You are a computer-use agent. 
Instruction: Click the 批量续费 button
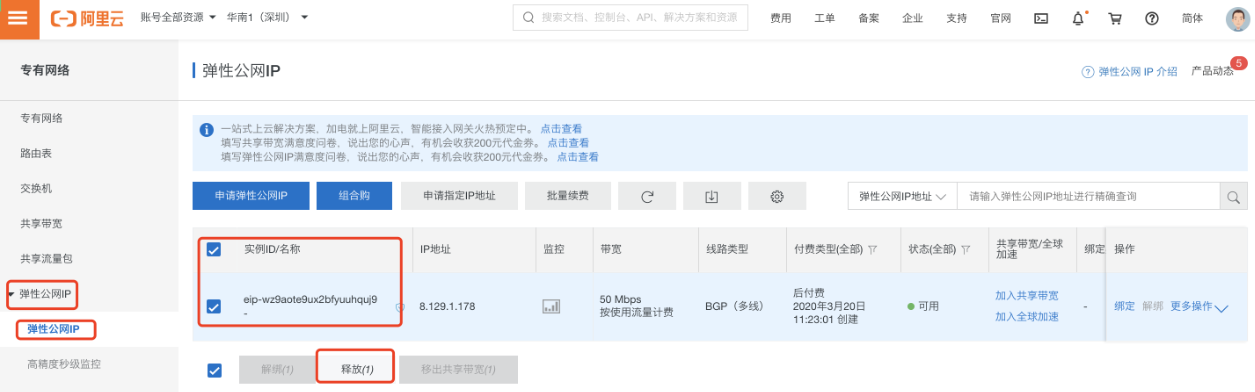coord(567,197)
